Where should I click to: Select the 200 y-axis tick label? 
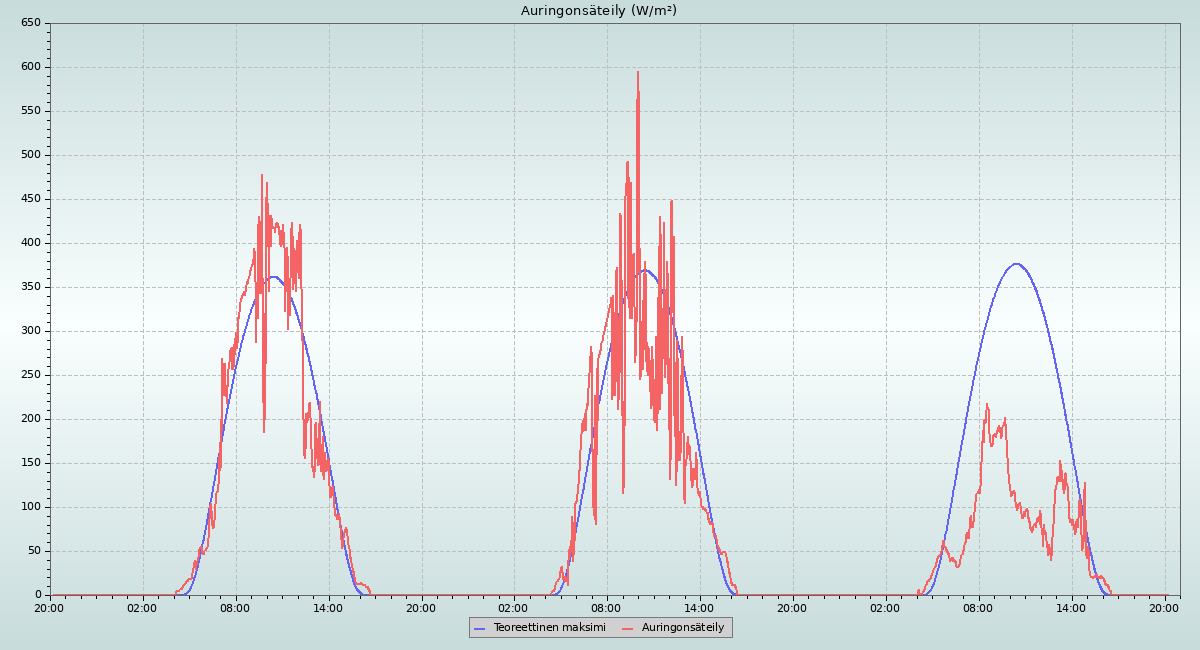click(31, 419)
